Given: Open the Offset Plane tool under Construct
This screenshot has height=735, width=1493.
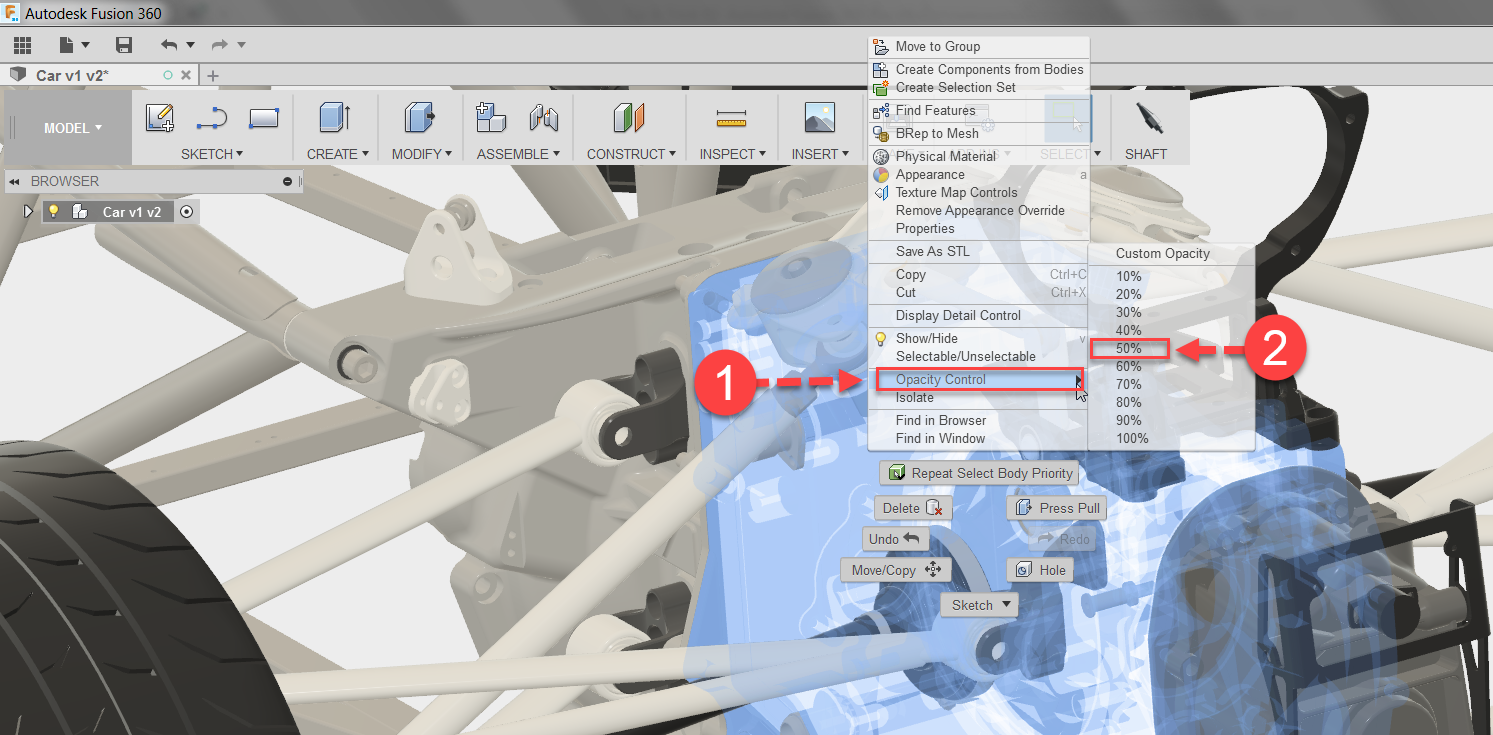Looking at the screenshot, I should [630, 118].
